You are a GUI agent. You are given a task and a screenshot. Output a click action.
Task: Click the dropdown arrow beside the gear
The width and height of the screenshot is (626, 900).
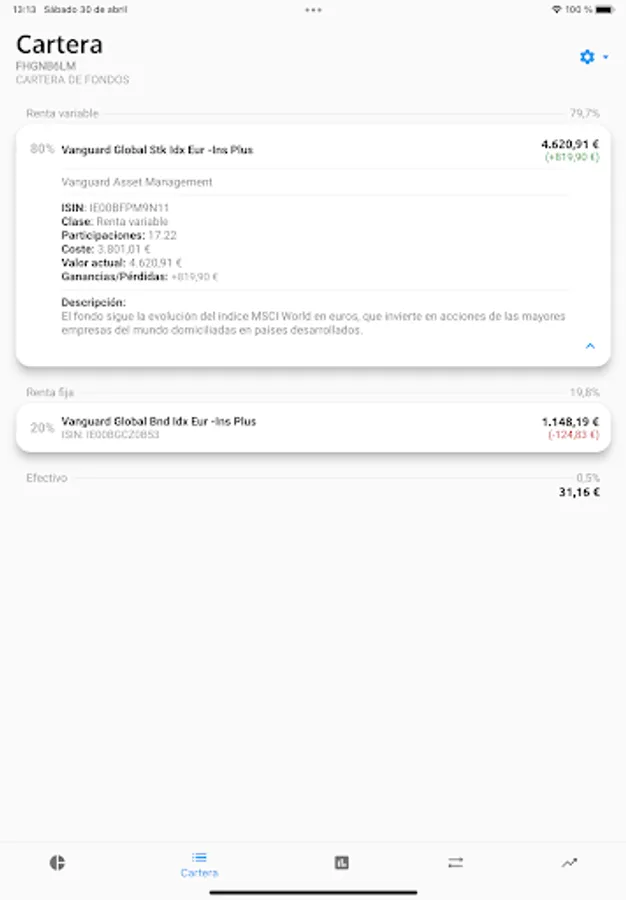coord(605,57)
